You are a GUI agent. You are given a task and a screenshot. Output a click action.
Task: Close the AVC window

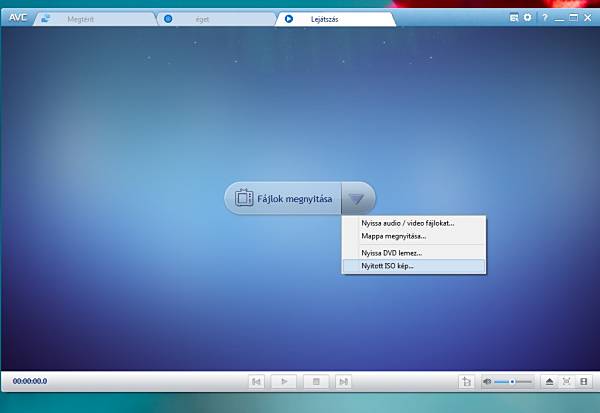588,18
